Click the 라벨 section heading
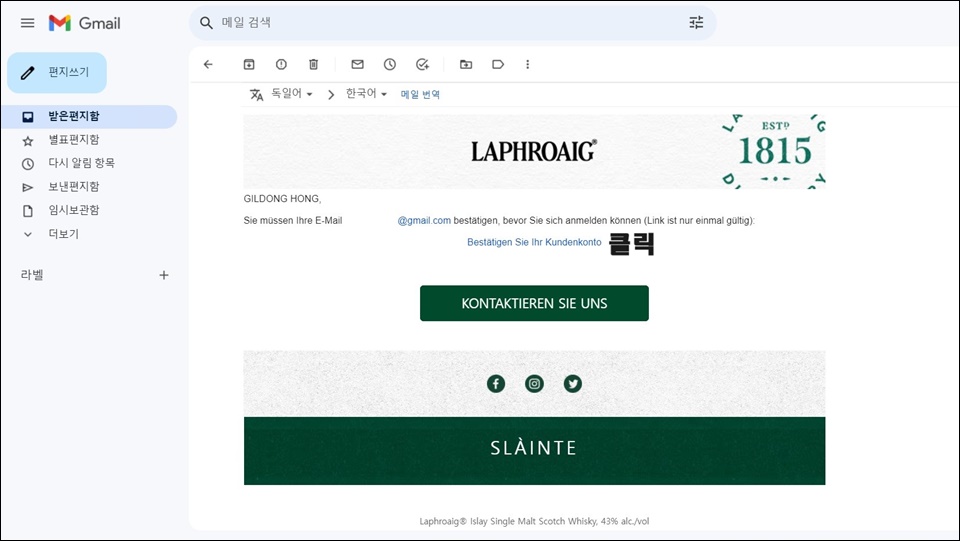 click(x=32, y=275)
